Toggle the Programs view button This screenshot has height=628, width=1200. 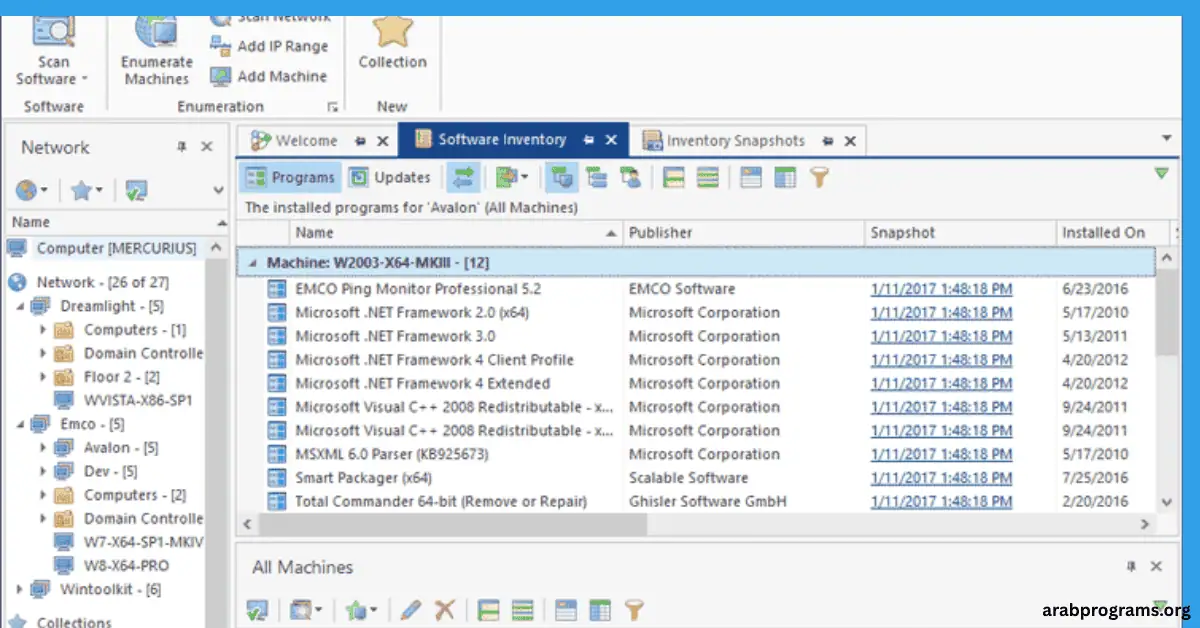(291, 178)
